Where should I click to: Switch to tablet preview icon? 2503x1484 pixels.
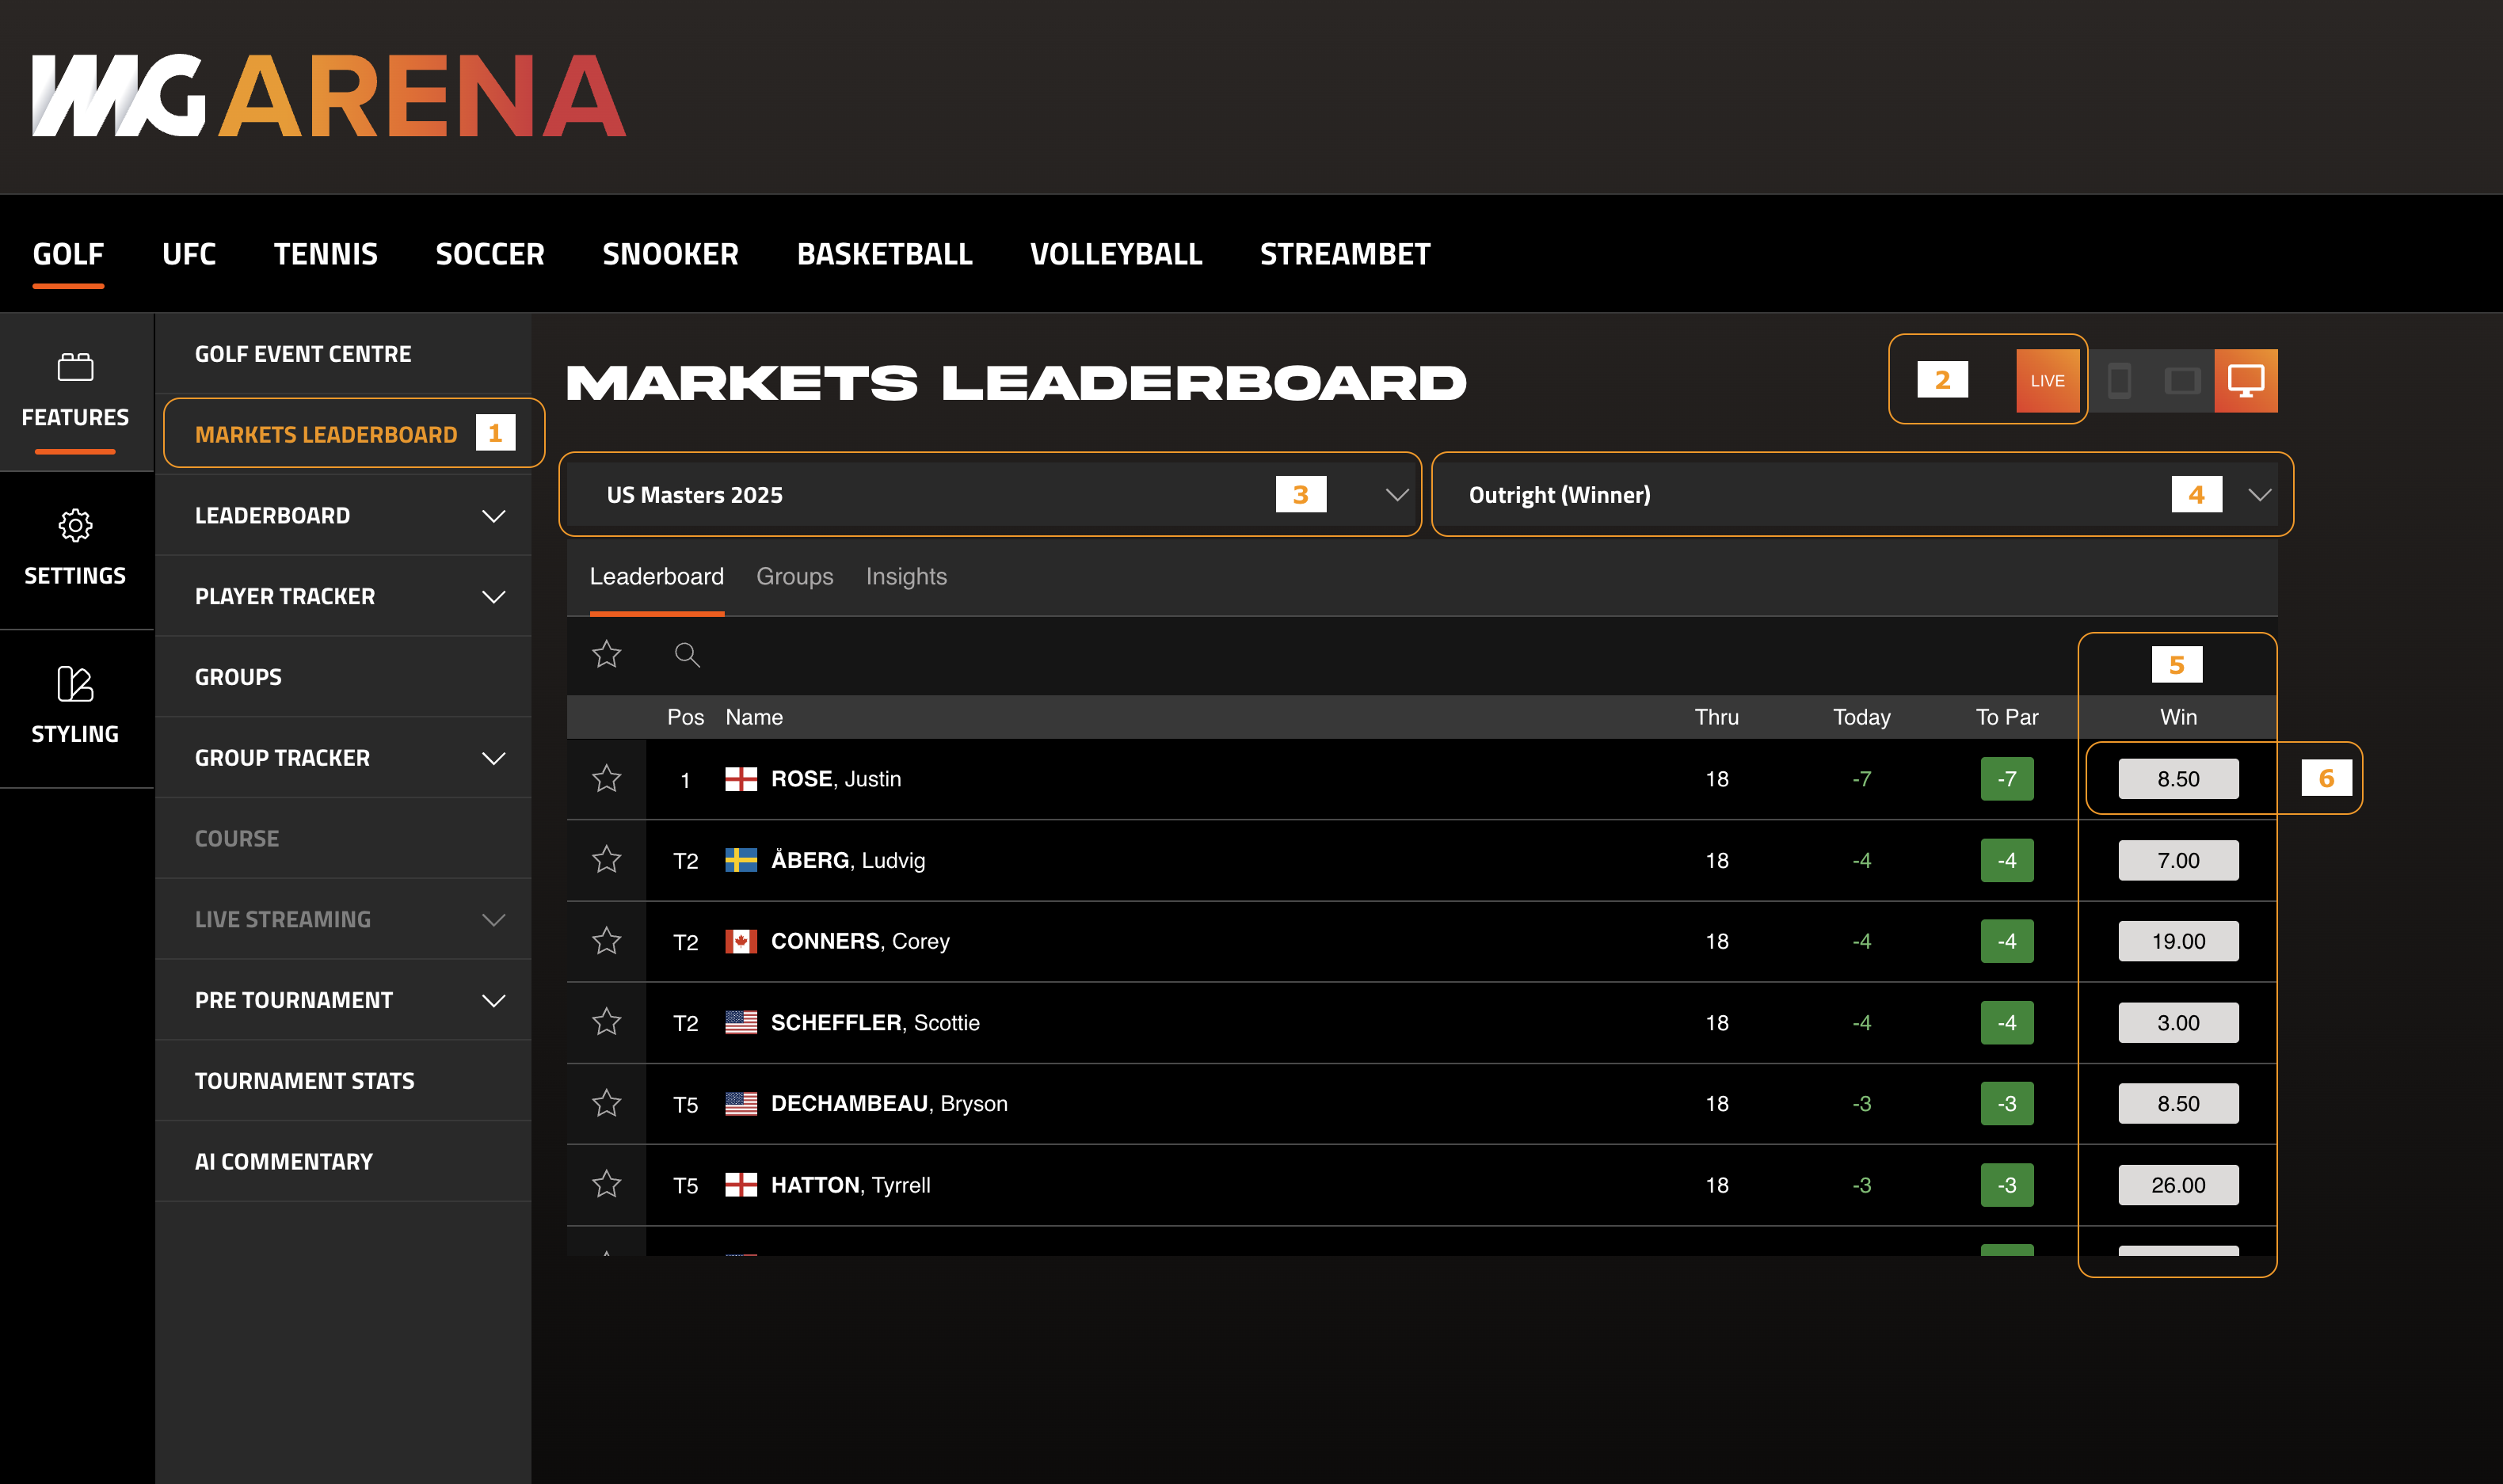[2182, 381]
